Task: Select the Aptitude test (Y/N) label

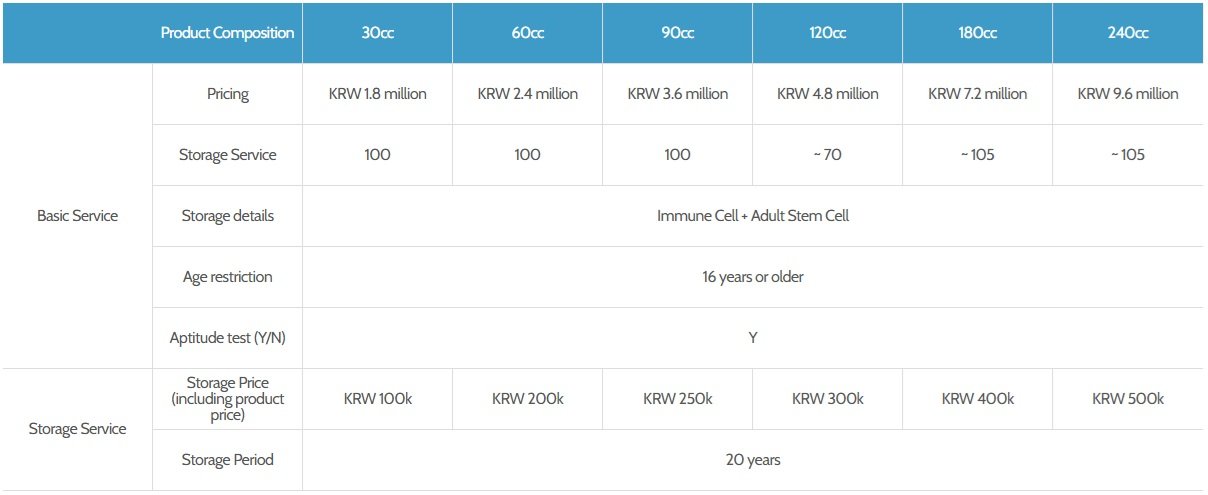Action: coord(227,338)
